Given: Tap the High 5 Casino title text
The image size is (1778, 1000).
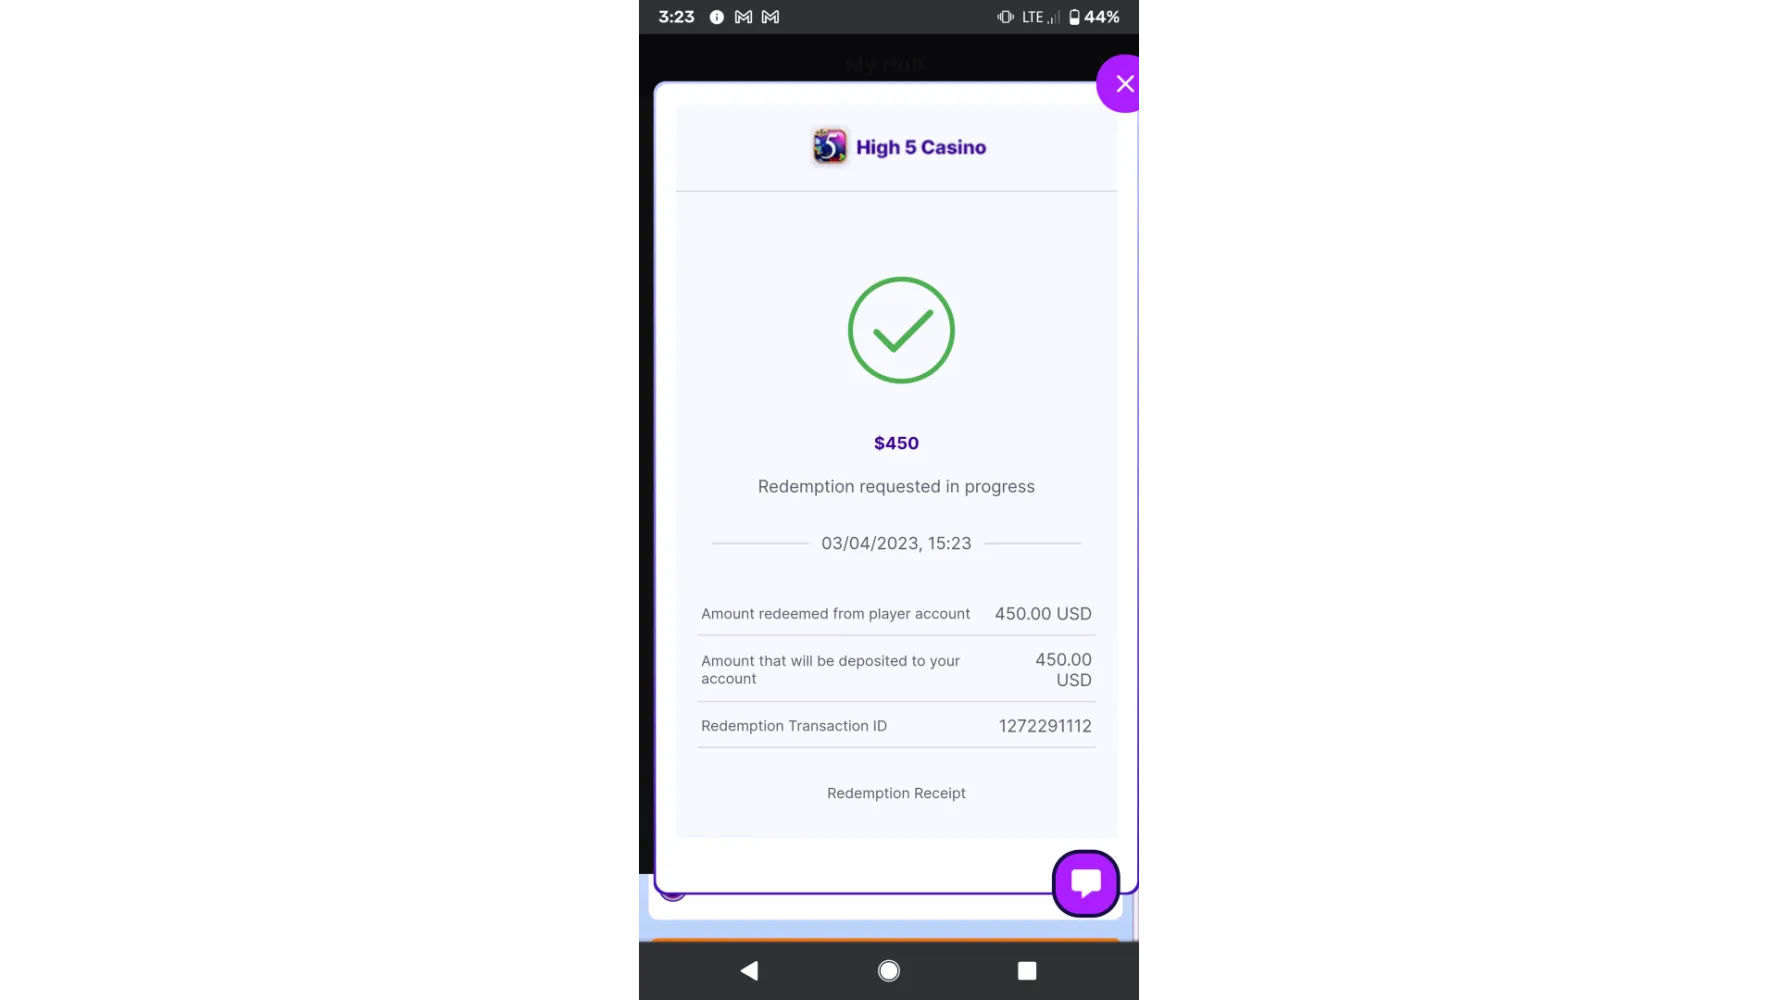Looking at the screenshot, I should (921, 147).
